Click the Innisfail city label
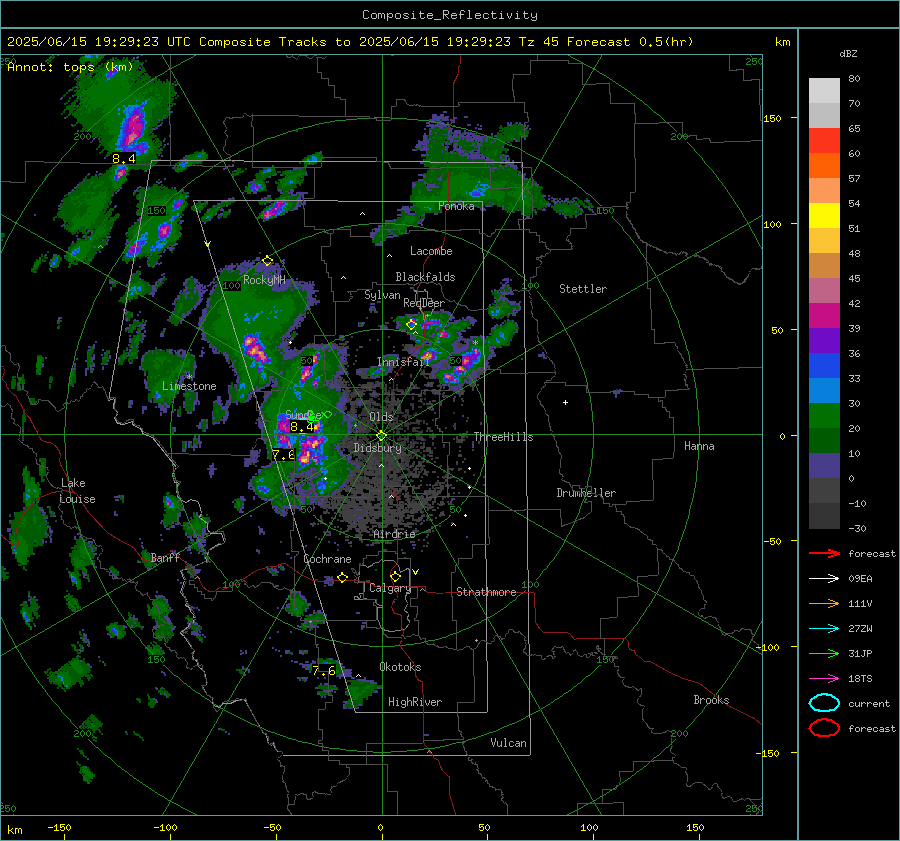 point(403,362)
